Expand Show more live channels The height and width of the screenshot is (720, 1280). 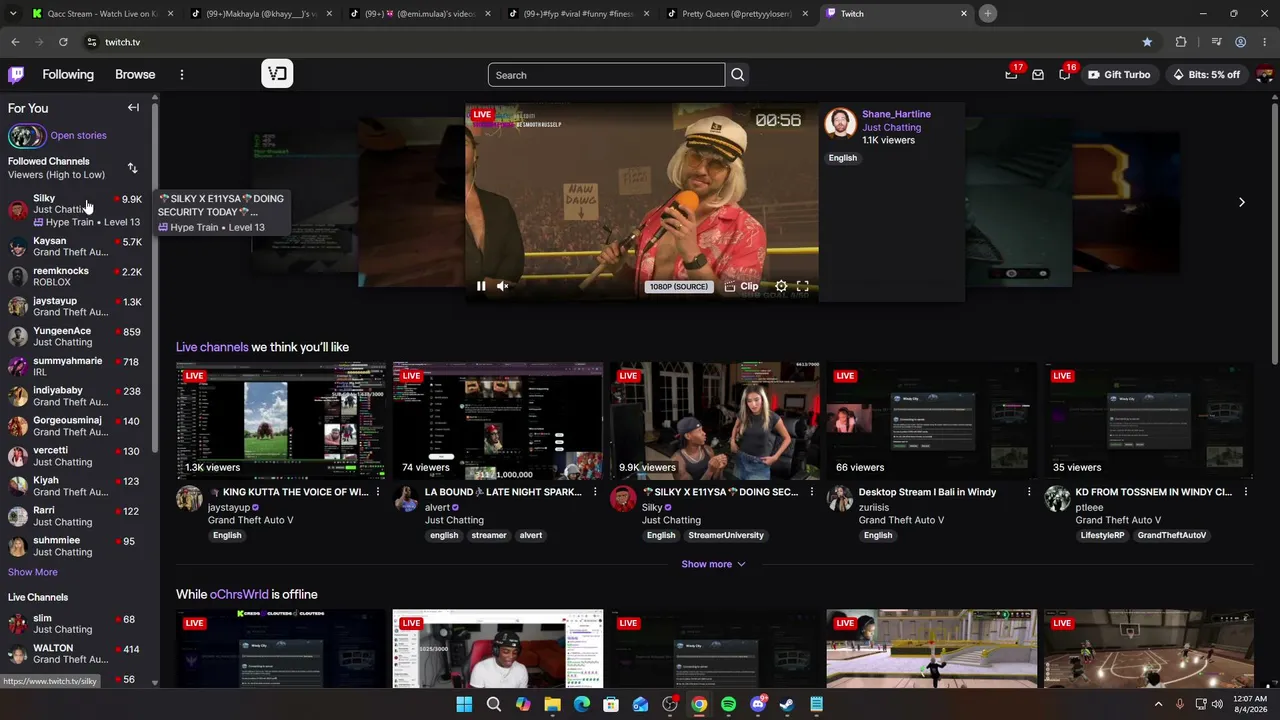tap(714, 564)
